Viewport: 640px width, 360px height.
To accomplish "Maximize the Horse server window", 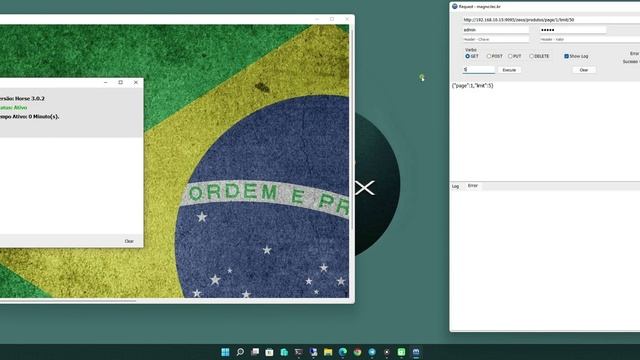I will [120, 82].
